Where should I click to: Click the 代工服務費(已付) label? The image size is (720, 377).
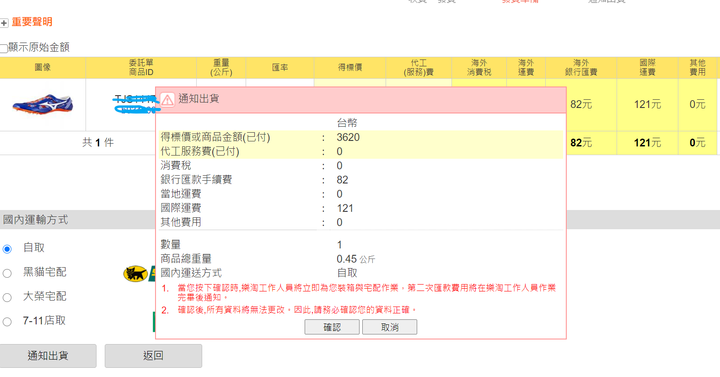click(x=200, y=152)
